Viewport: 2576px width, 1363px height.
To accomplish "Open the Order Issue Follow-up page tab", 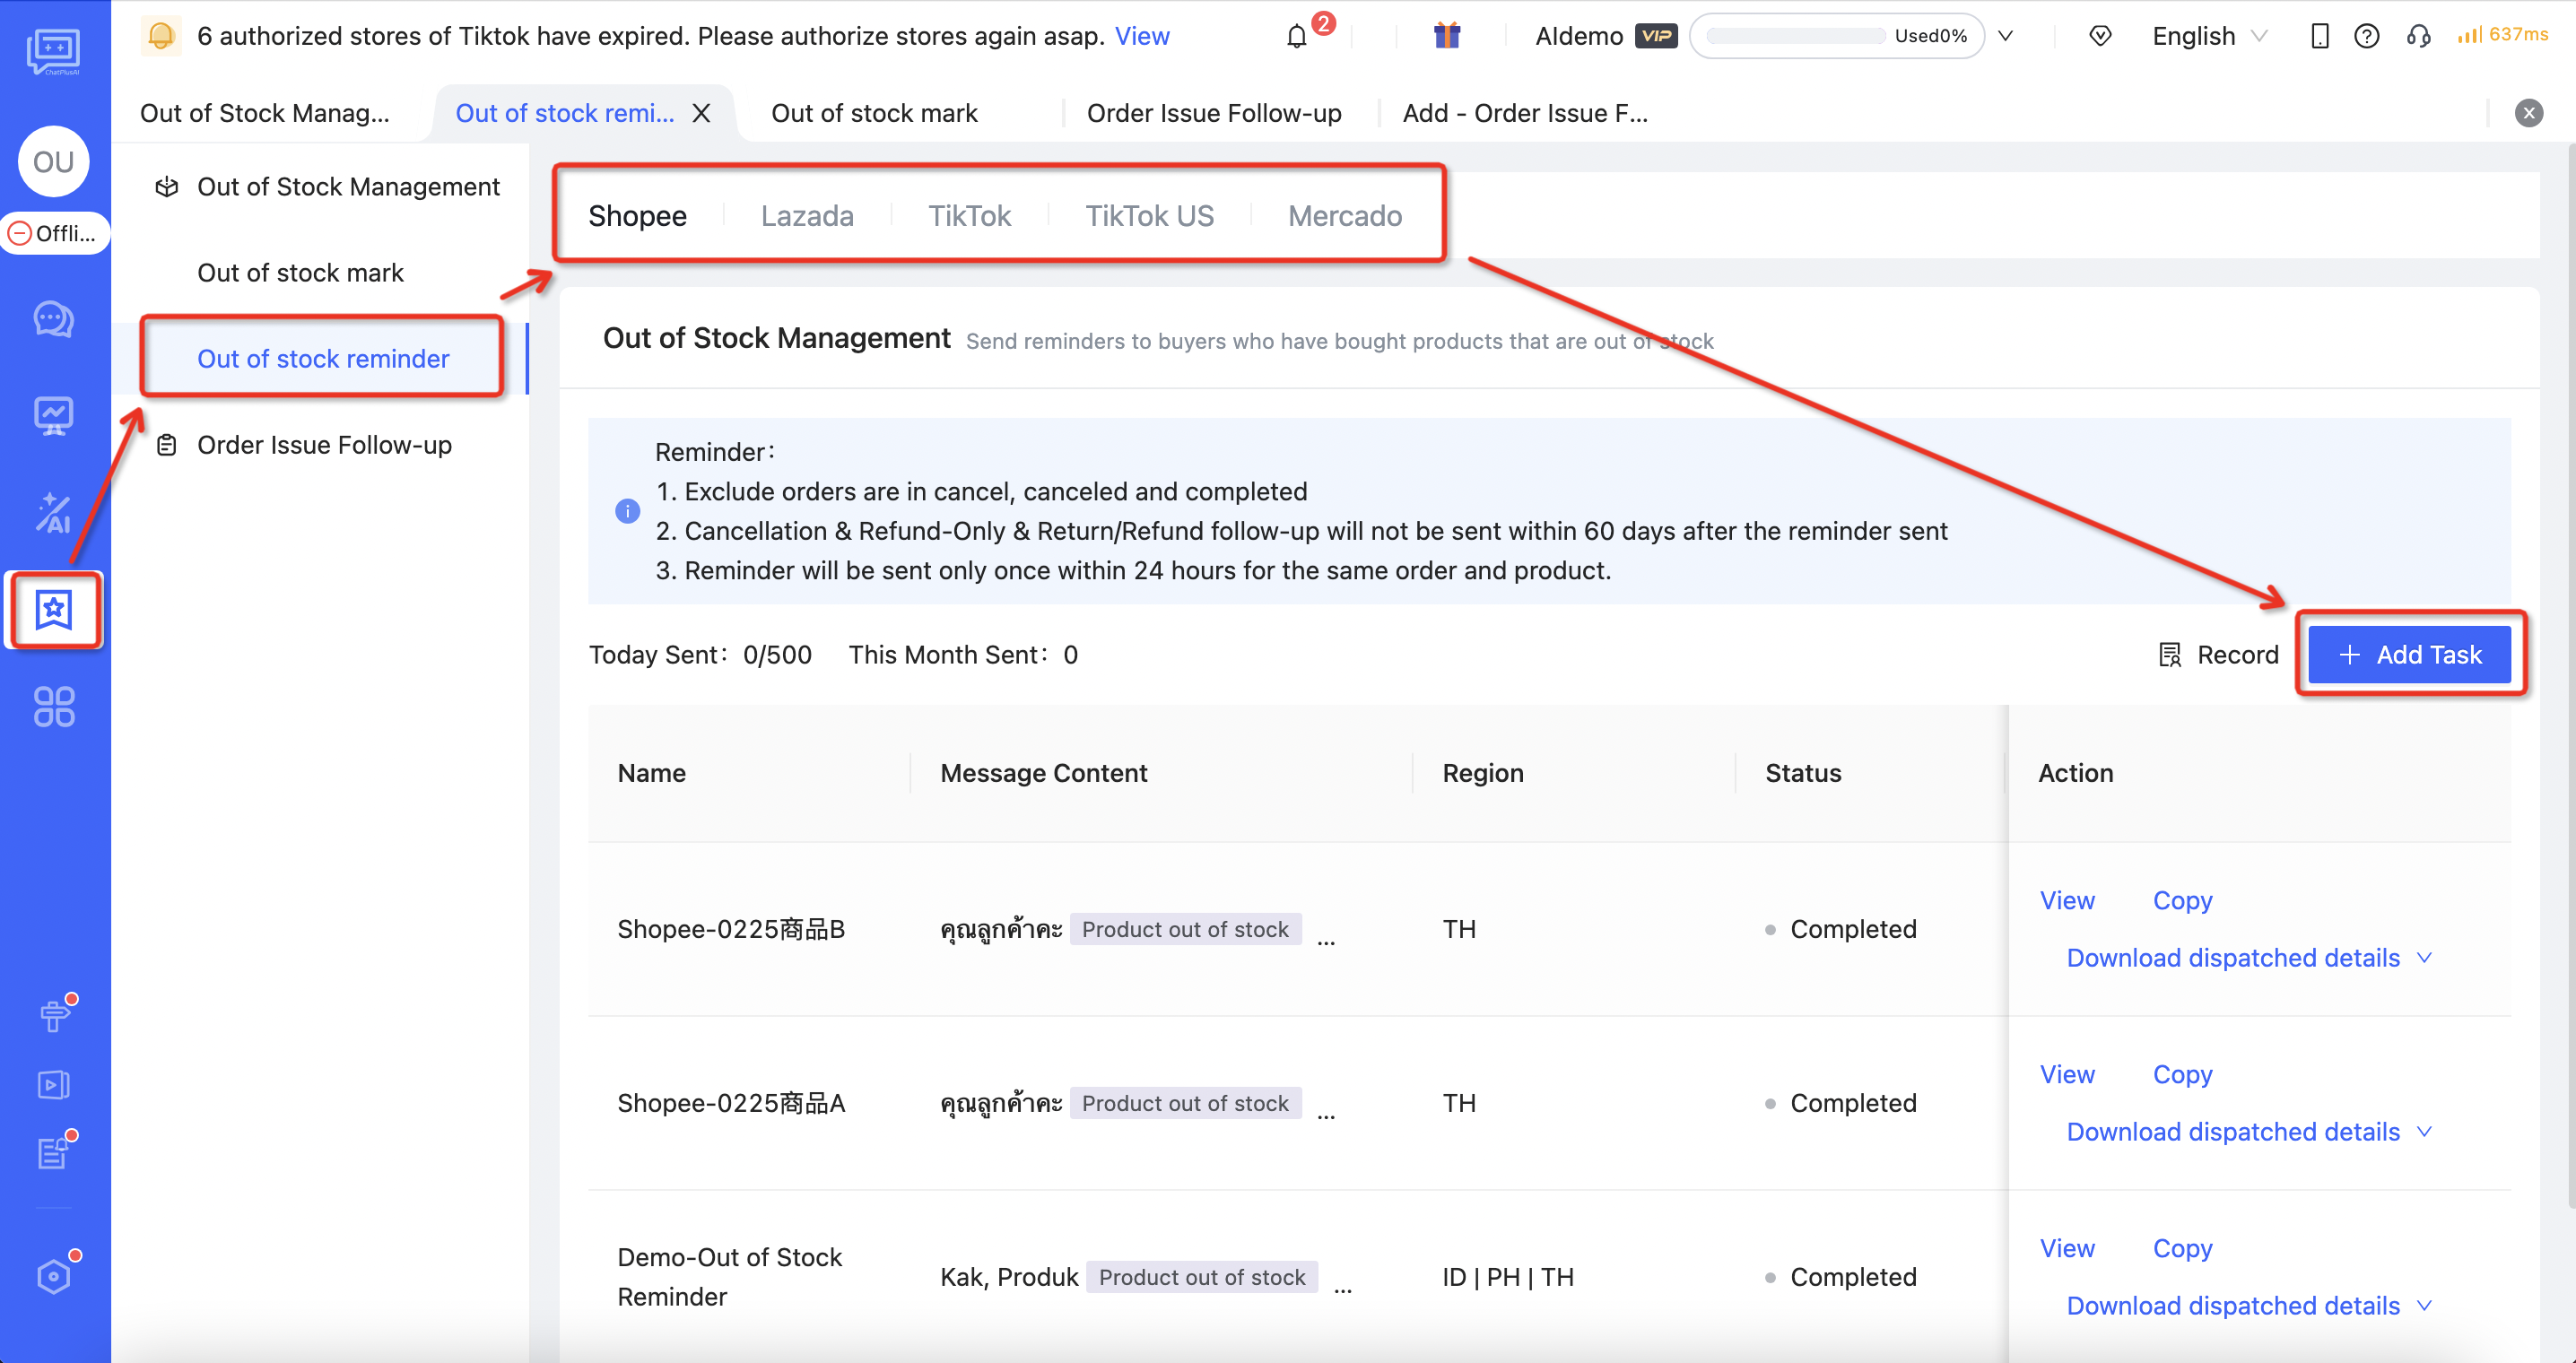I will [1214, 113].
